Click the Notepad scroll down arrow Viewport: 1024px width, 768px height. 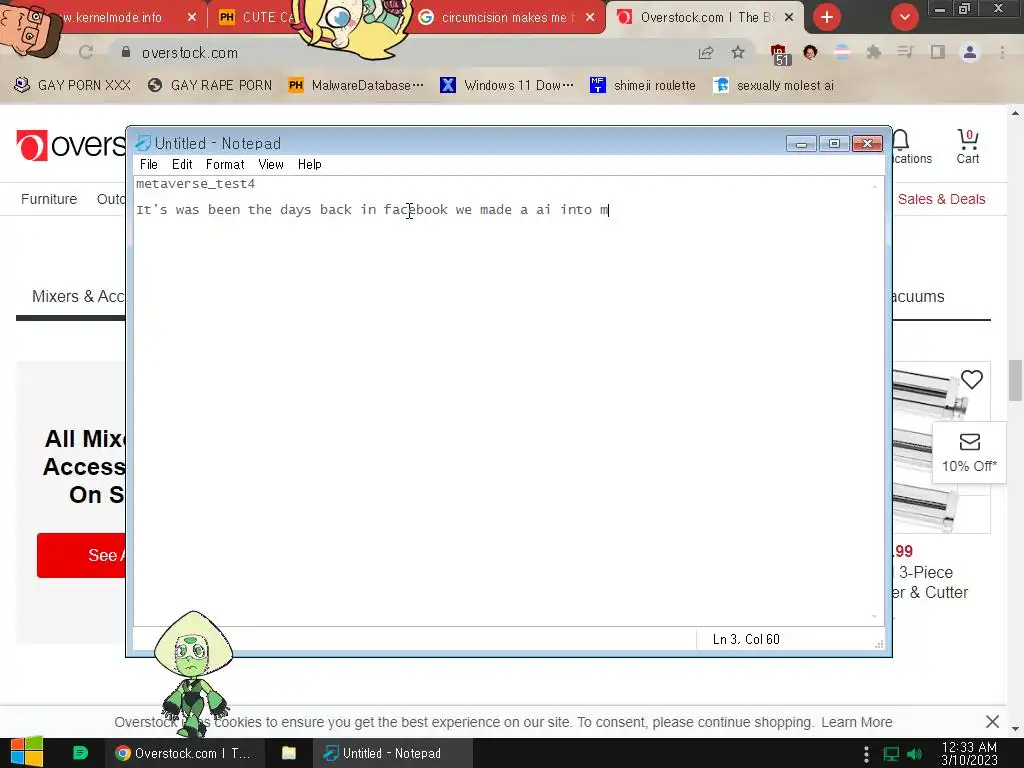click(874, 616)
